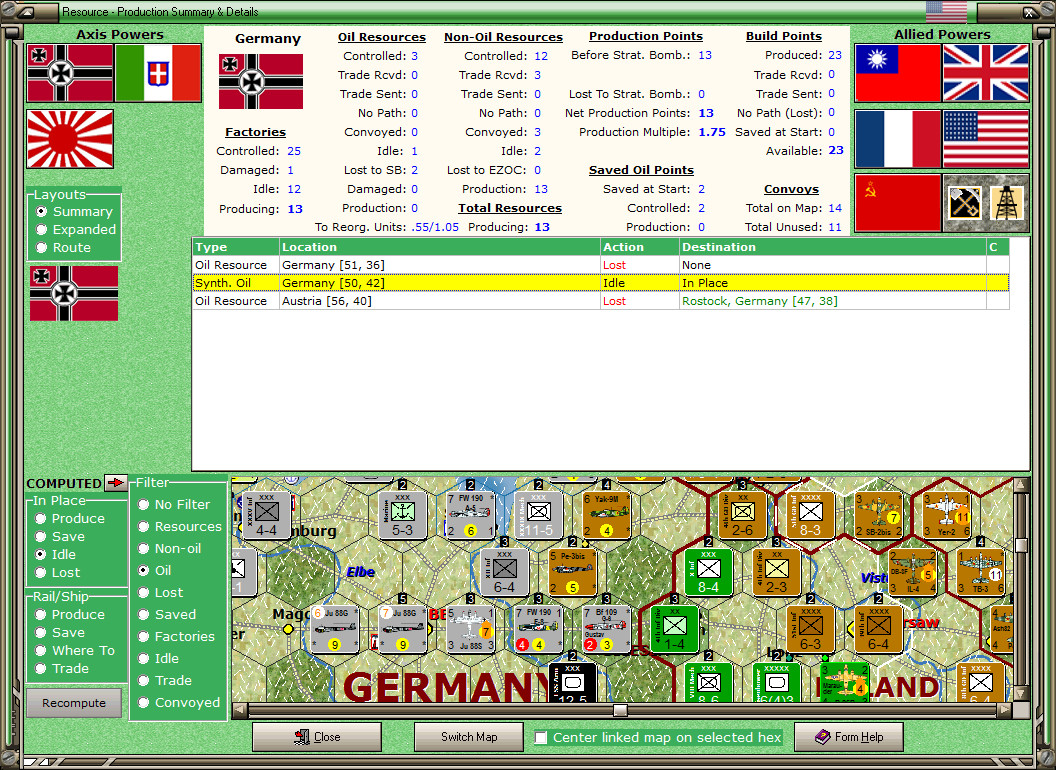The image size is (1056, 770).
Task: Open Form Help
Action: pyautogui.click(x=849, y=736)
